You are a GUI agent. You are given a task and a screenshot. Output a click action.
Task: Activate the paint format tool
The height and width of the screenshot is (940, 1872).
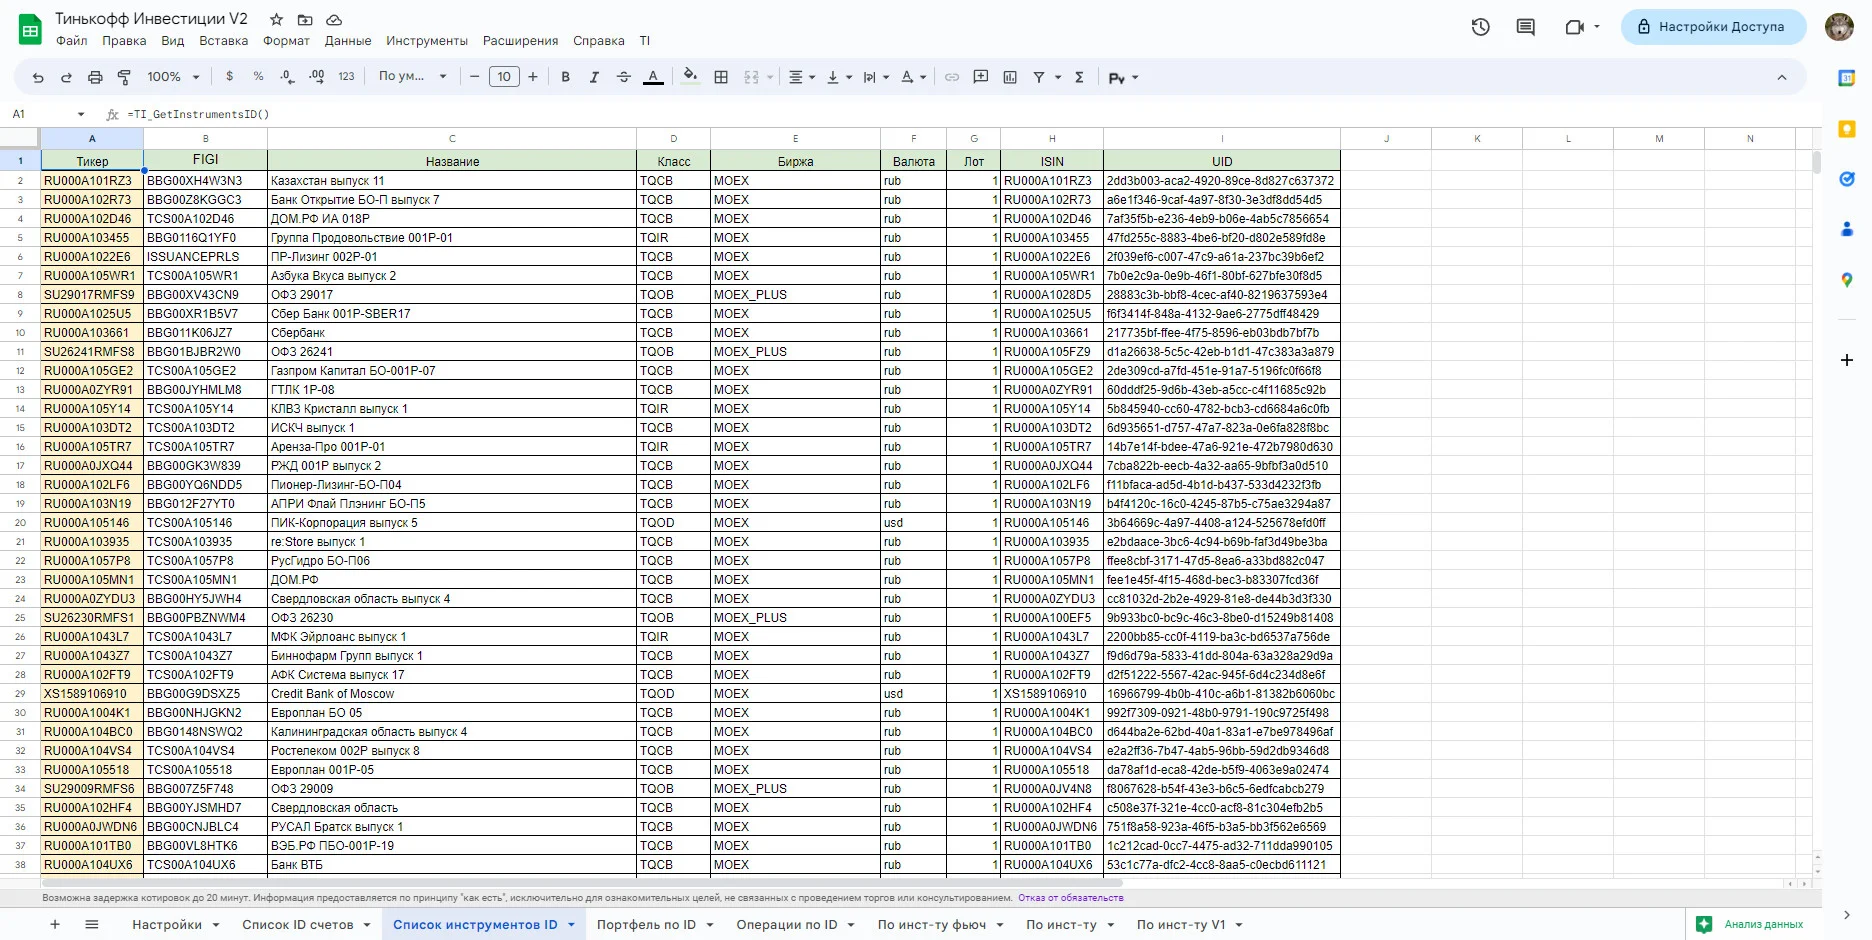pyautogui.click(x=124, y=77)
